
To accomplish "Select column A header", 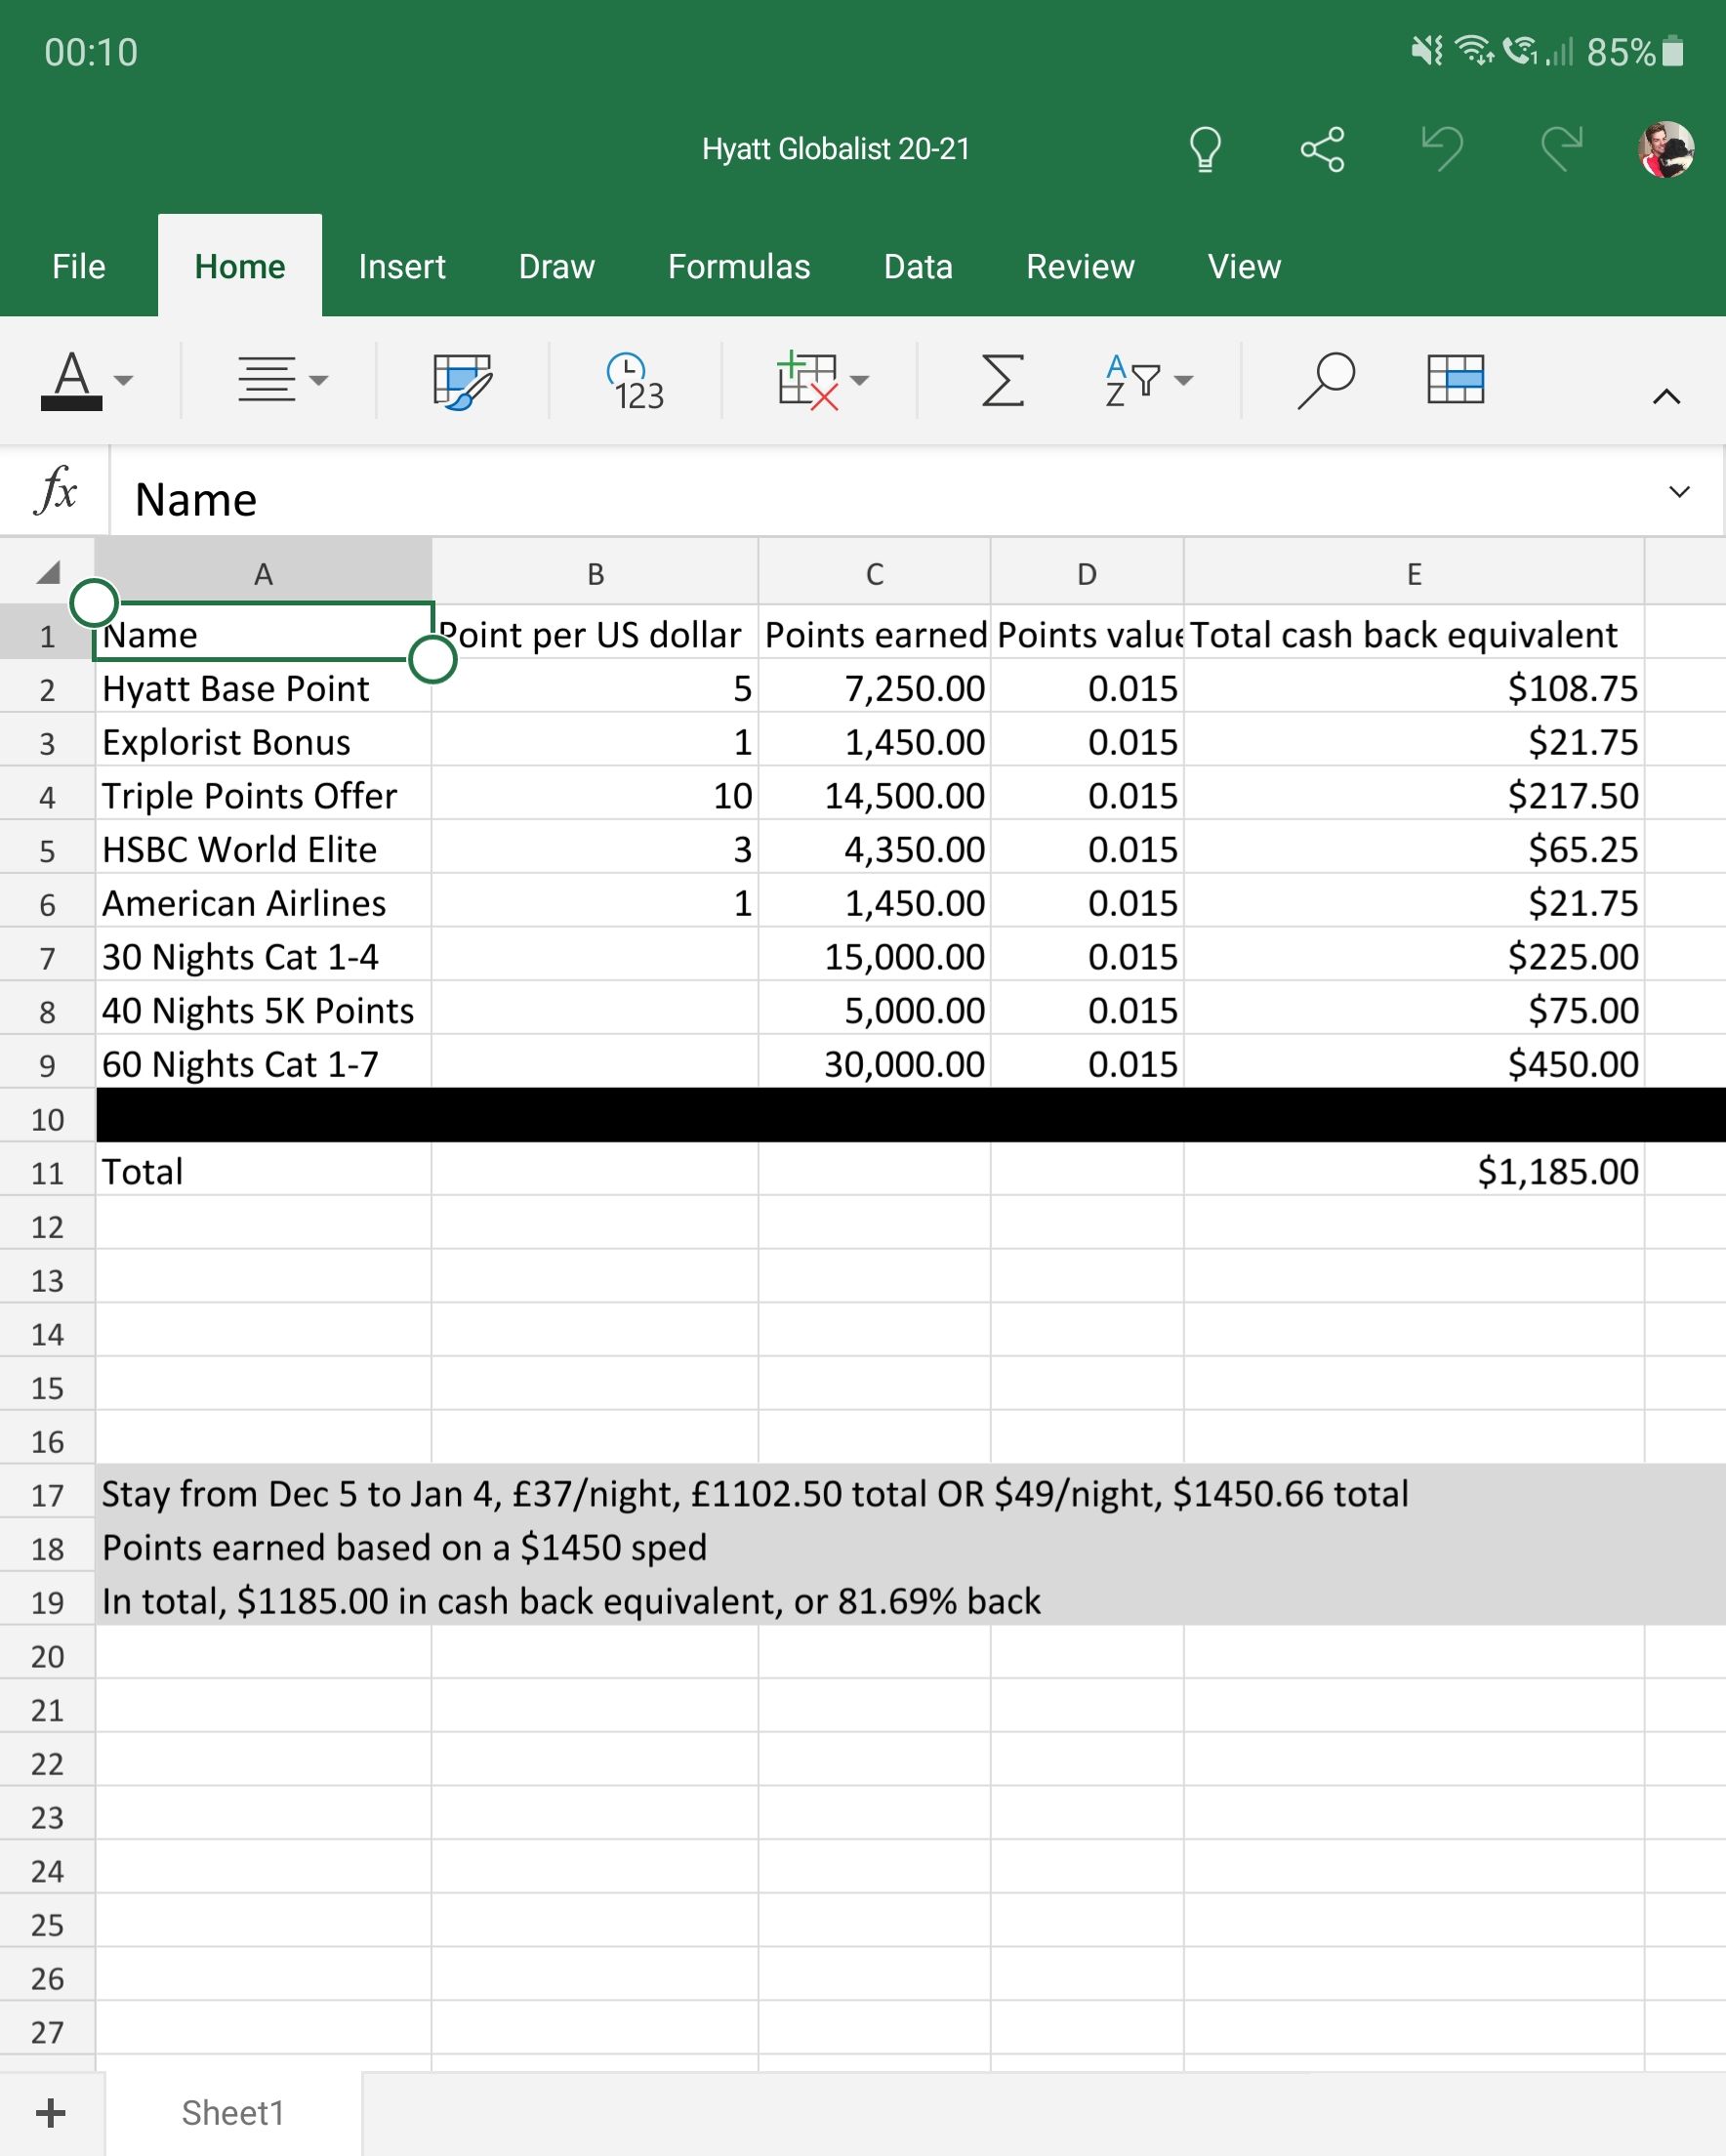I will (x=263, y=573).
